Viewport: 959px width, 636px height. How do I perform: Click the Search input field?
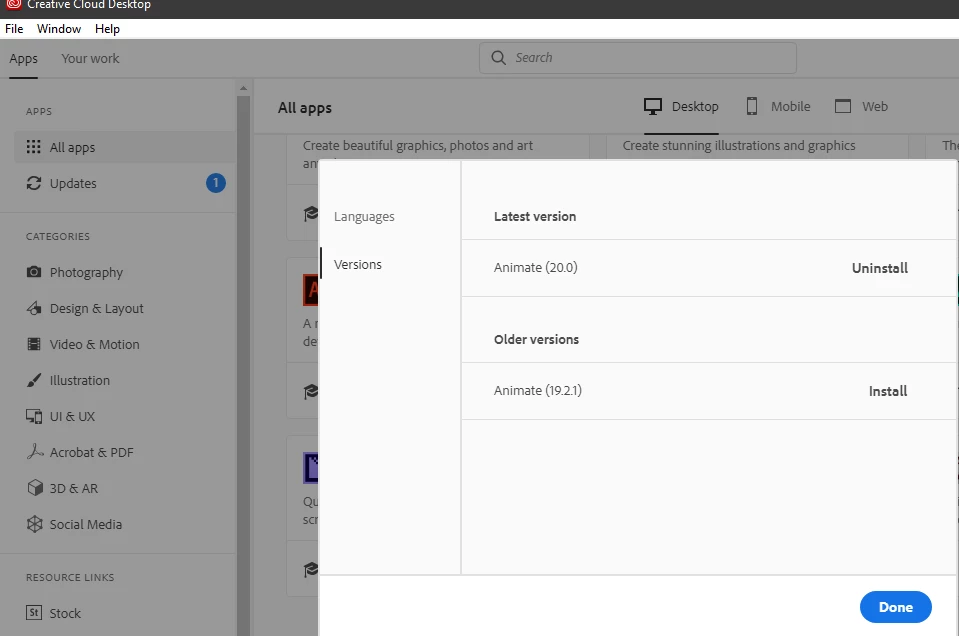tap(638, 57)
